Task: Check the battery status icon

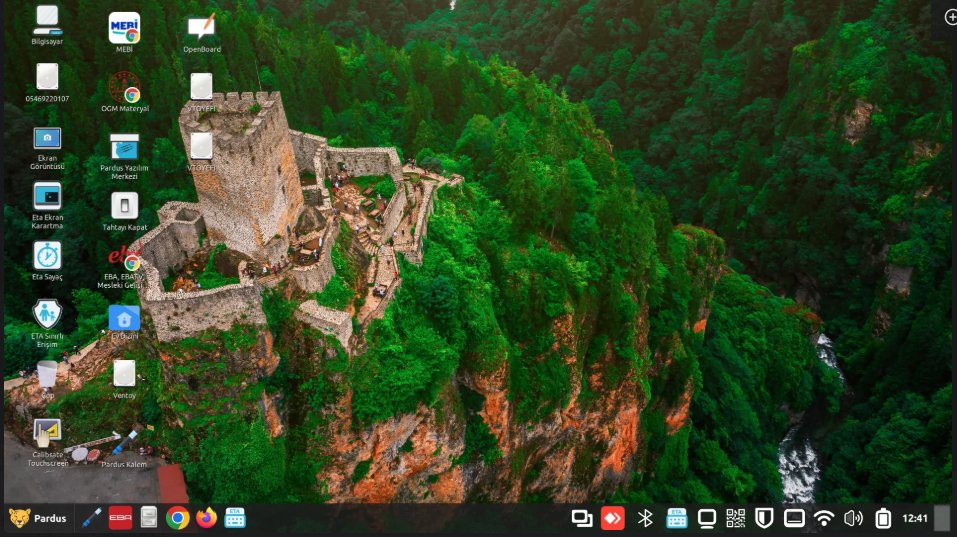Action: [883, 519]
